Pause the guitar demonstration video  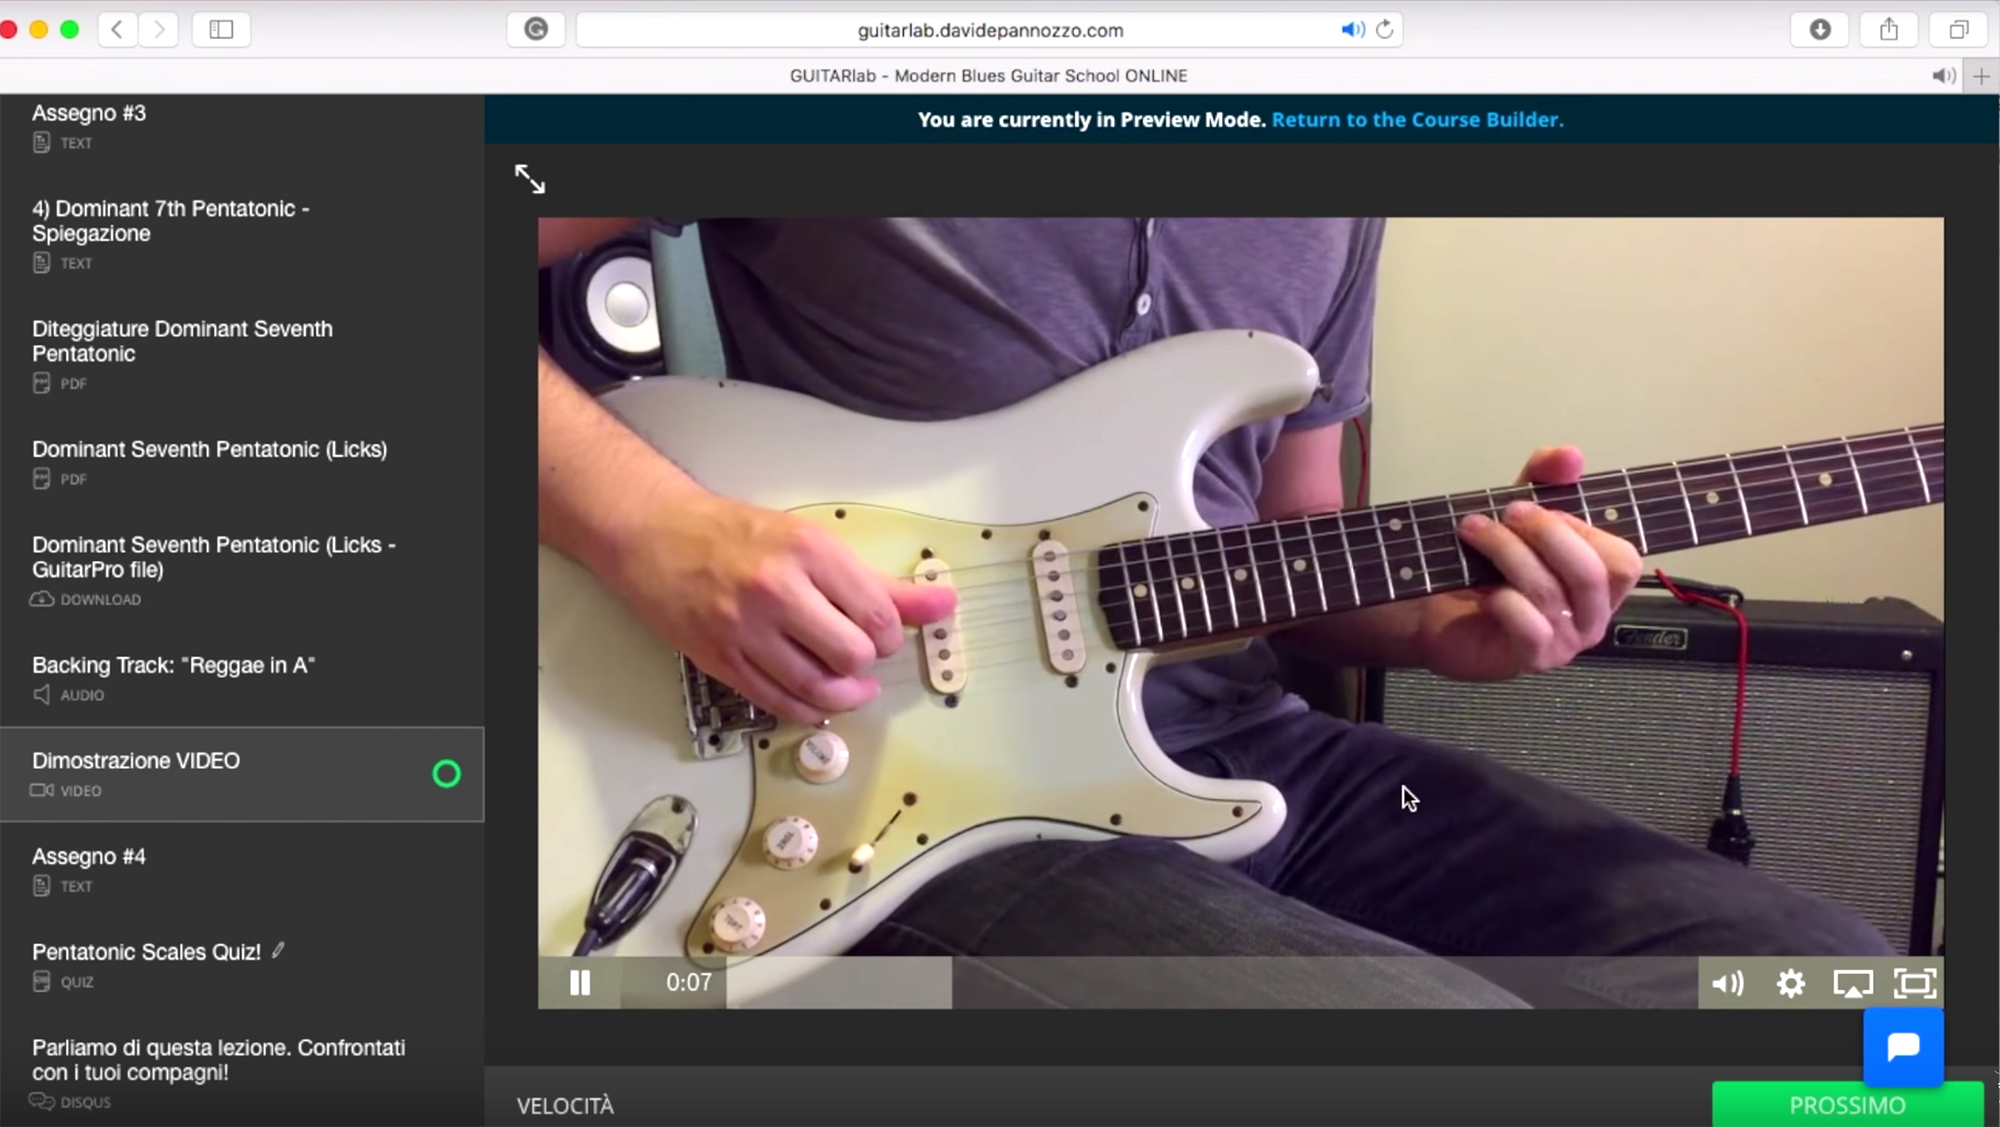click(x=580, y=983)
